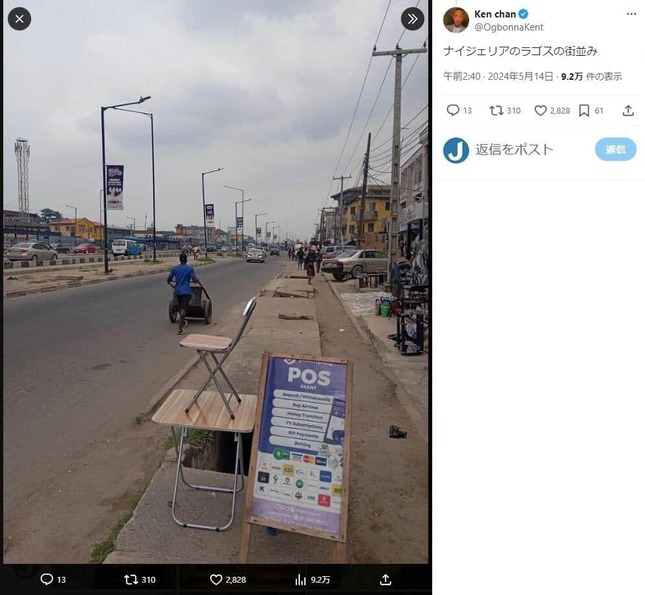This screenshot has height=595, width=645.
Task: Bookmark the tweet with bookmark icon
Action: [x=584, y=110]
